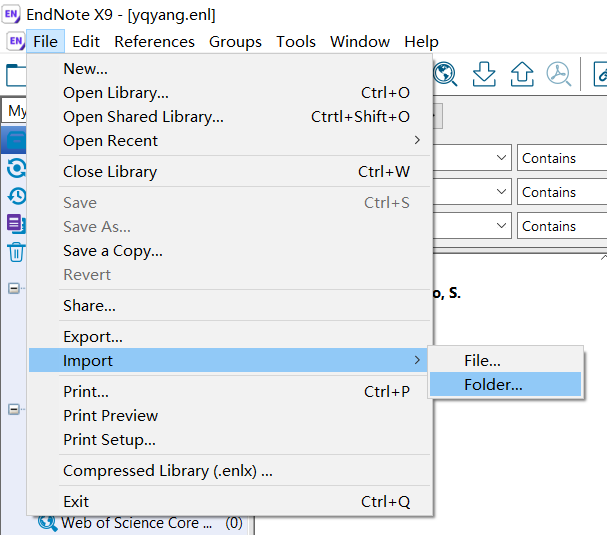Open the Help menu
The image size is (607, 535).
pos(421,41)
